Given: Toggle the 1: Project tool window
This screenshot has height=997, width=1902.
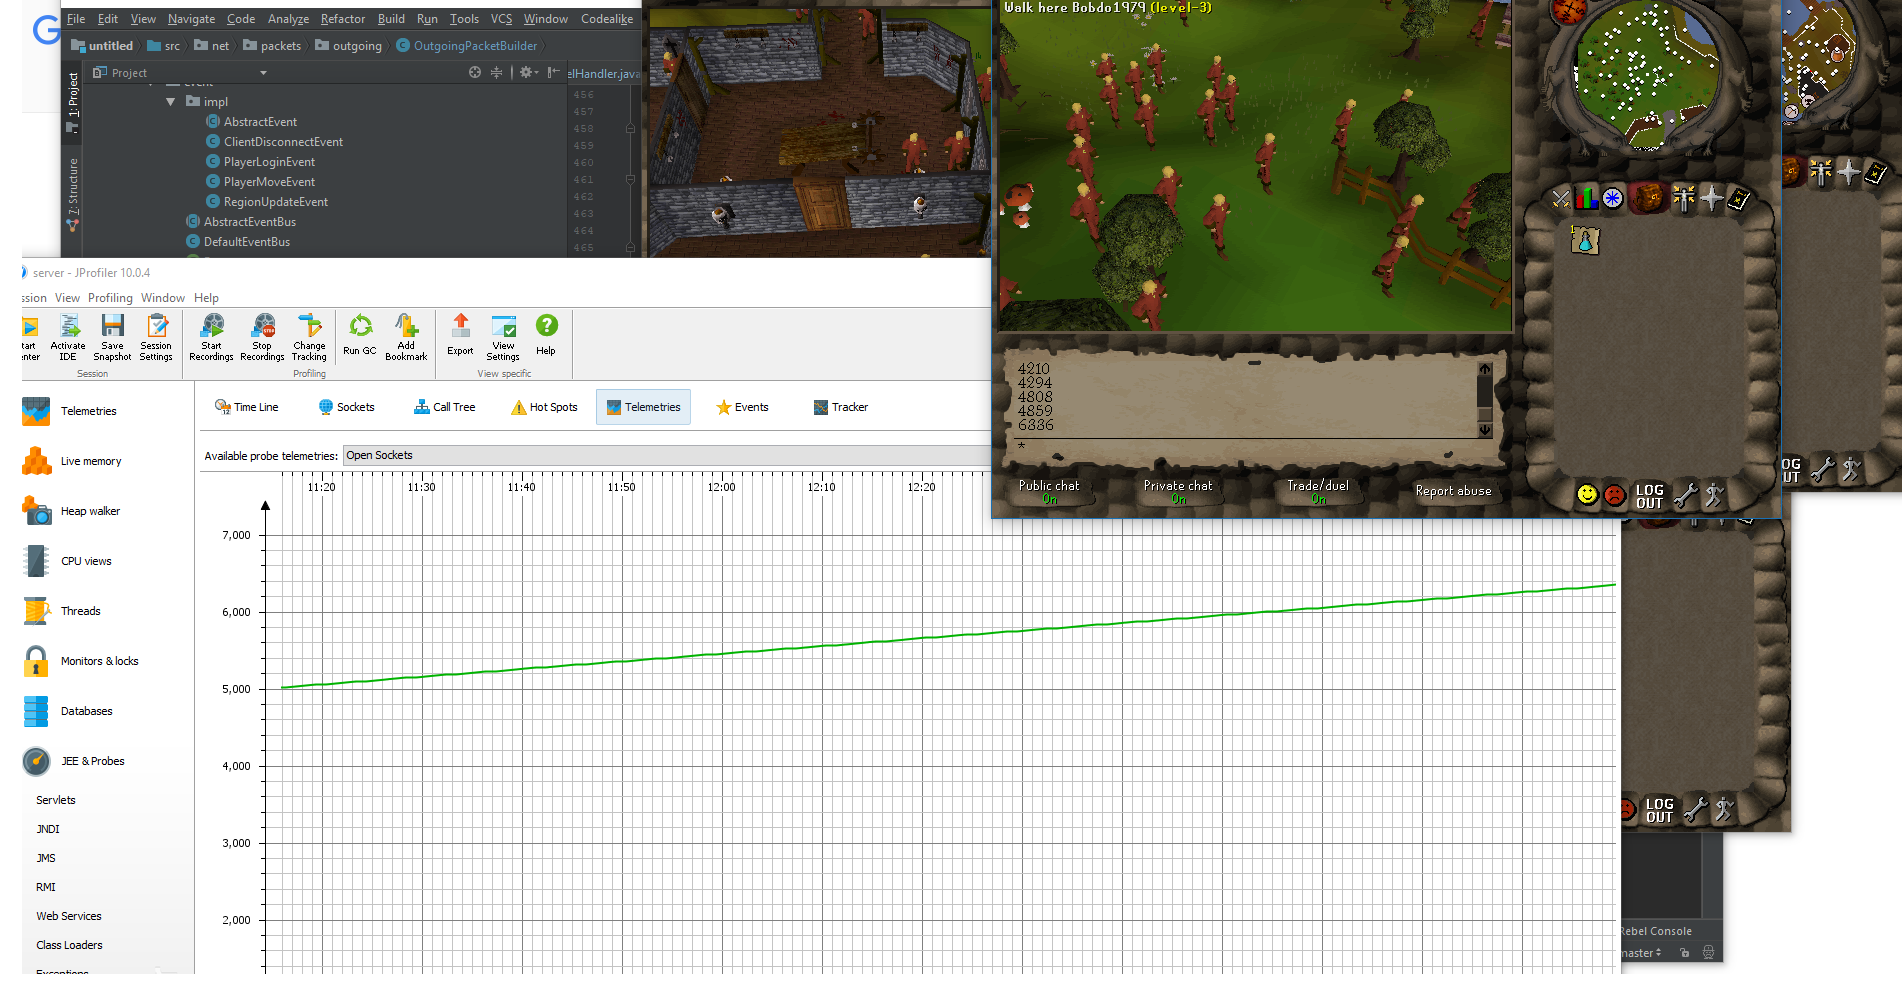Looking at the screenshot, I should coord(72,101).
